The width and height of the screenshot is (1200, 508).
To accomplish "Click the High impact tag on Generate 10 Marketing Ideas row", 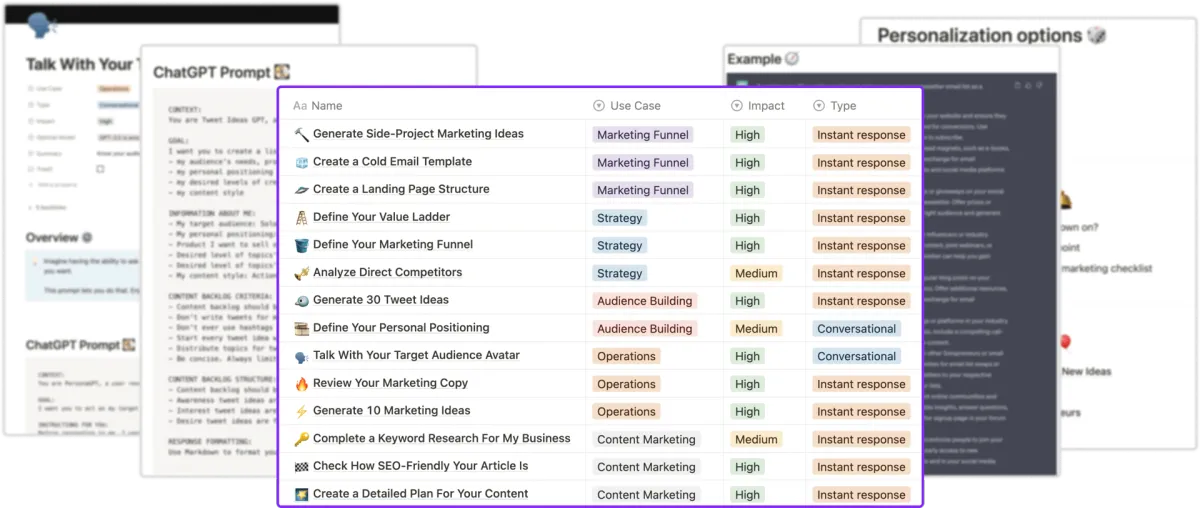I will coord(747,412).
